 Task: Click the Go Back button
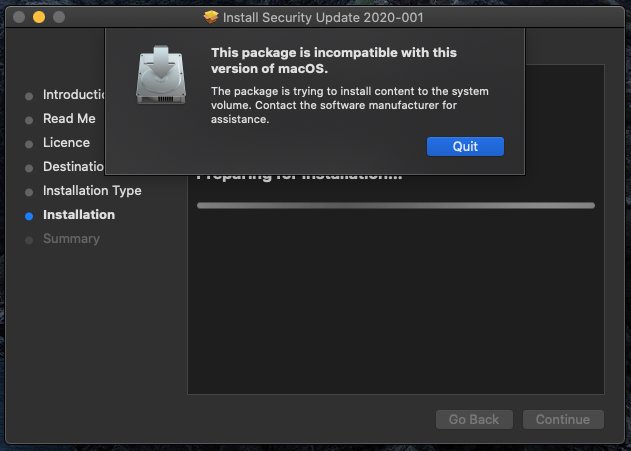(474, 419)
